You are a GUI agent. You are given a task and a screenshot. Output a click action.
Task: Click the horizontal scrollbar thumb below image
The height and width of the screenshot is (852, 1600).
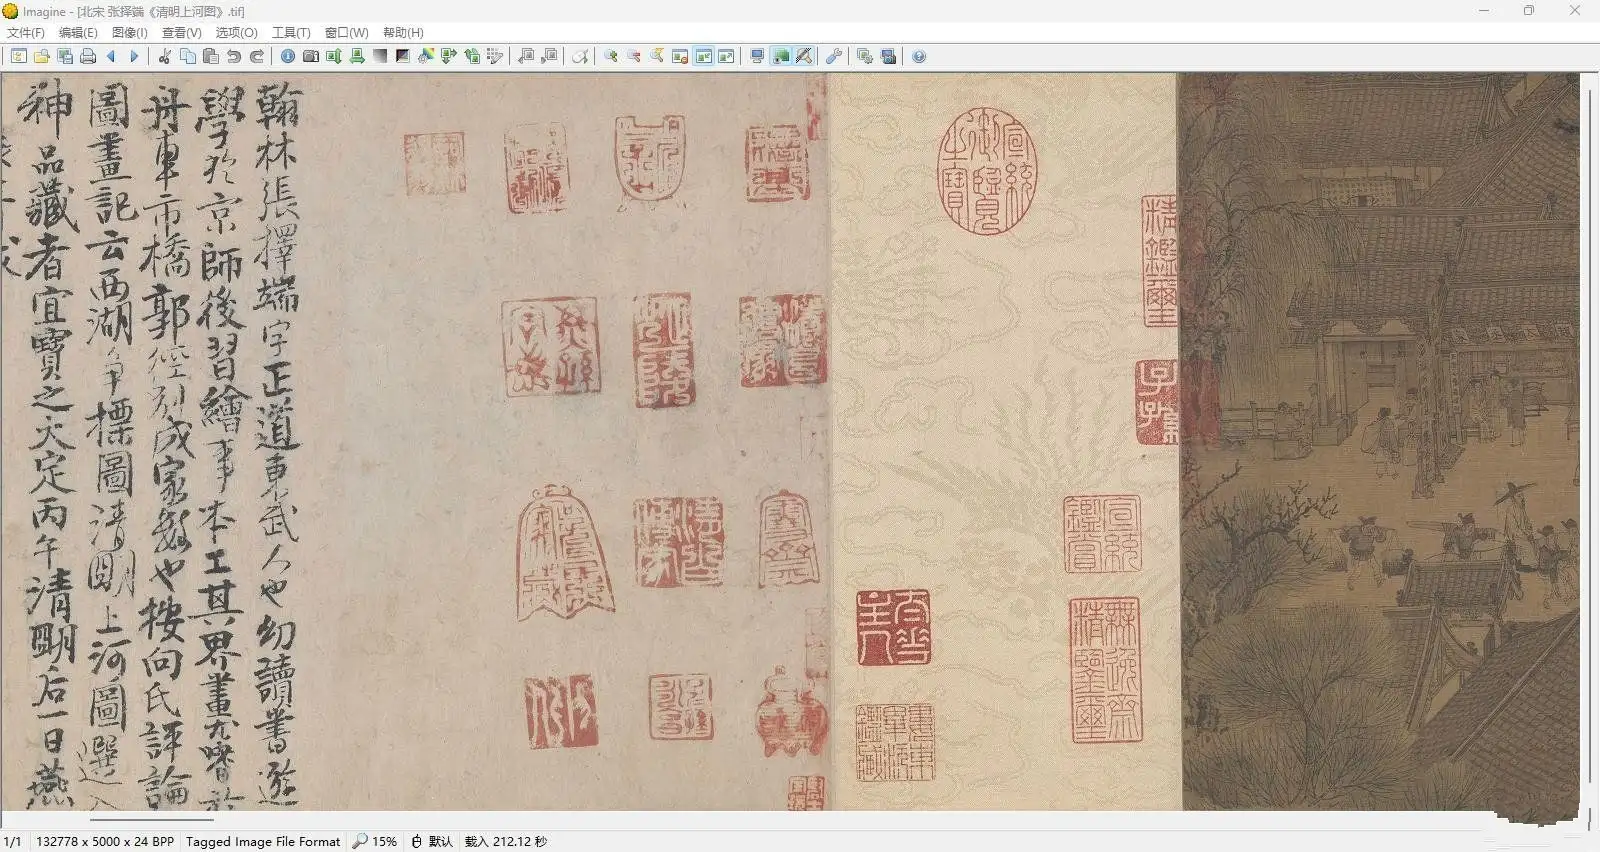pos(152,820)
